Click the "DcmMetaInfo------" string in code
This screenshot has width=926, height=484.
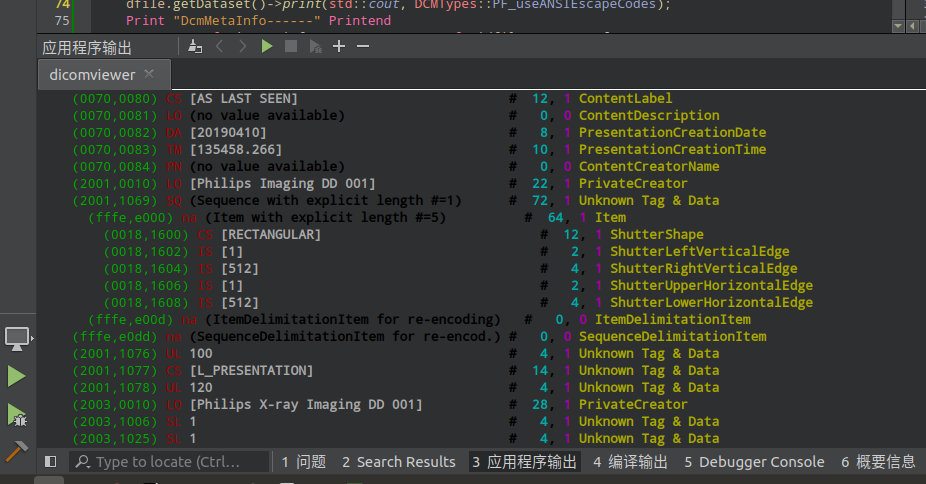pos(247,21)
